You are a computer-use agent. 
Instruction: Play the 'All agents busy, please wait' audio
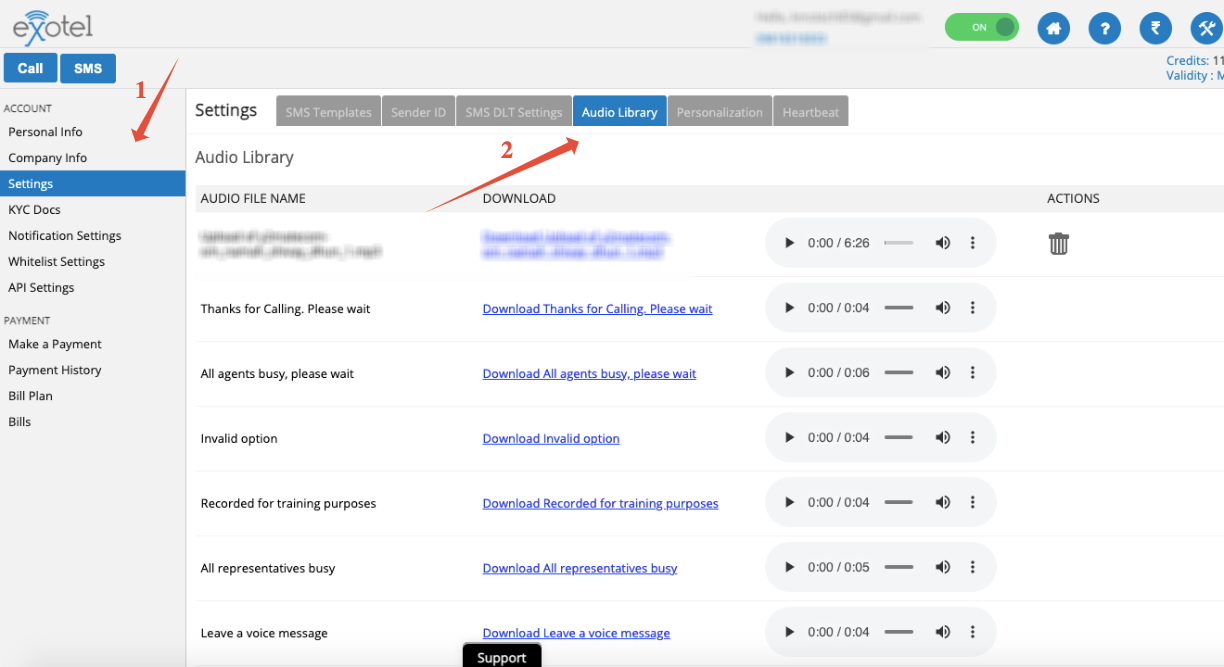coord(789,373)
